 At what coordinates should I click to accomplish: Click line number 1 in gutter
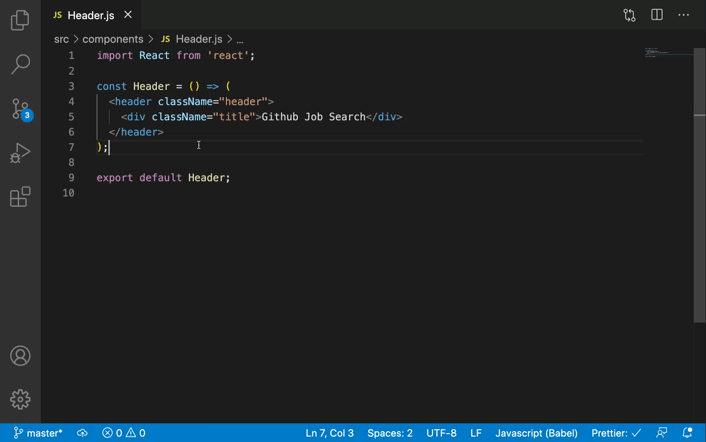pos(71,55)
